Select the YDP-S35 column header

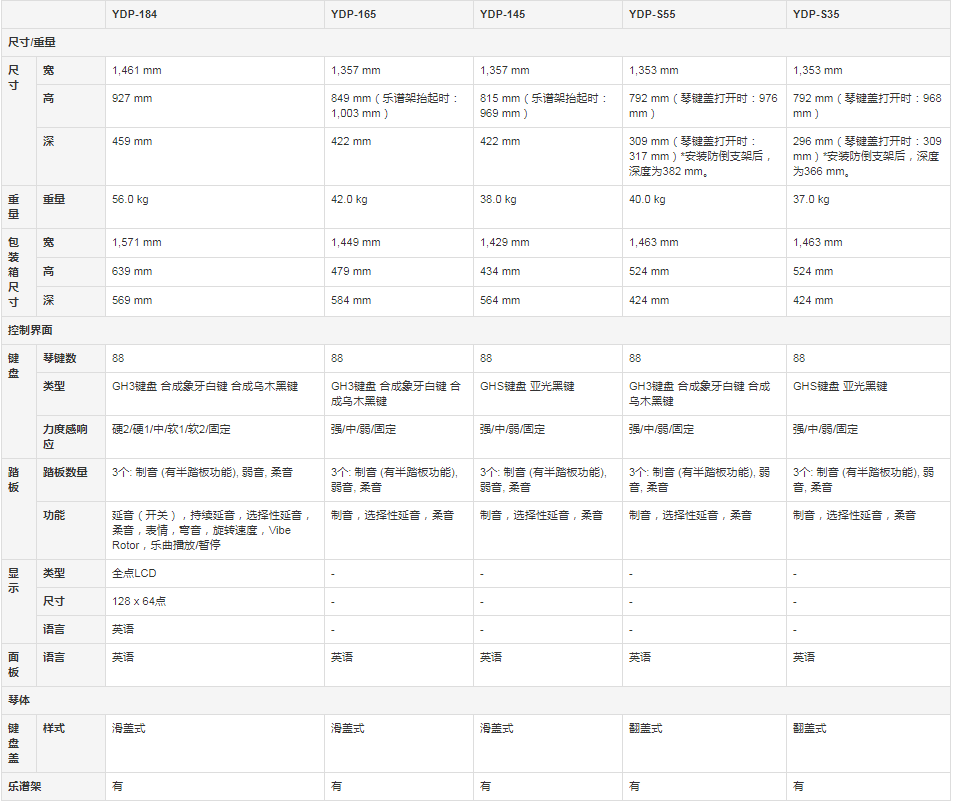869,14
